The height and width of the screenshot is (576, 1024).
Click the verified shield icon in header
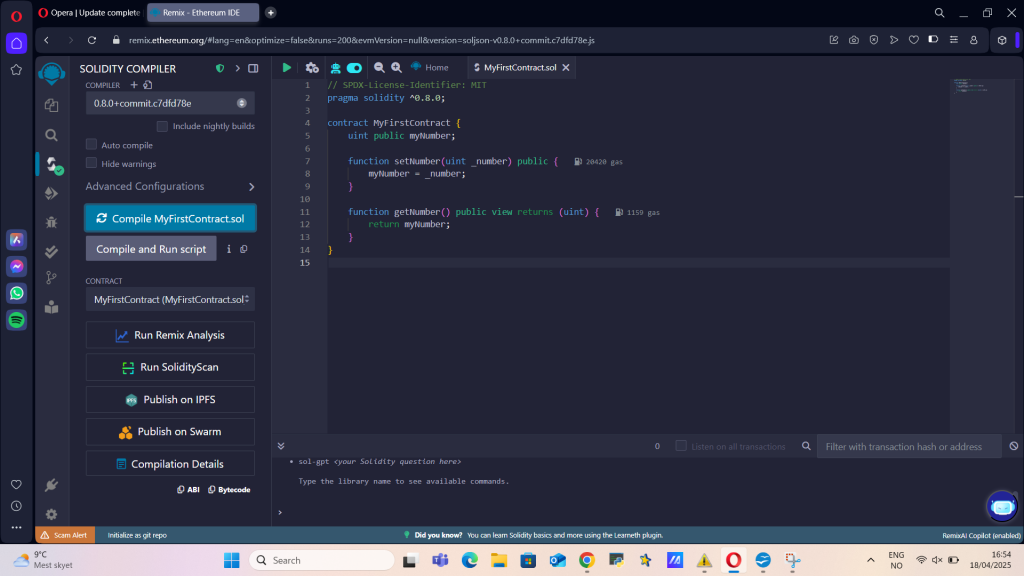point(220,69)
